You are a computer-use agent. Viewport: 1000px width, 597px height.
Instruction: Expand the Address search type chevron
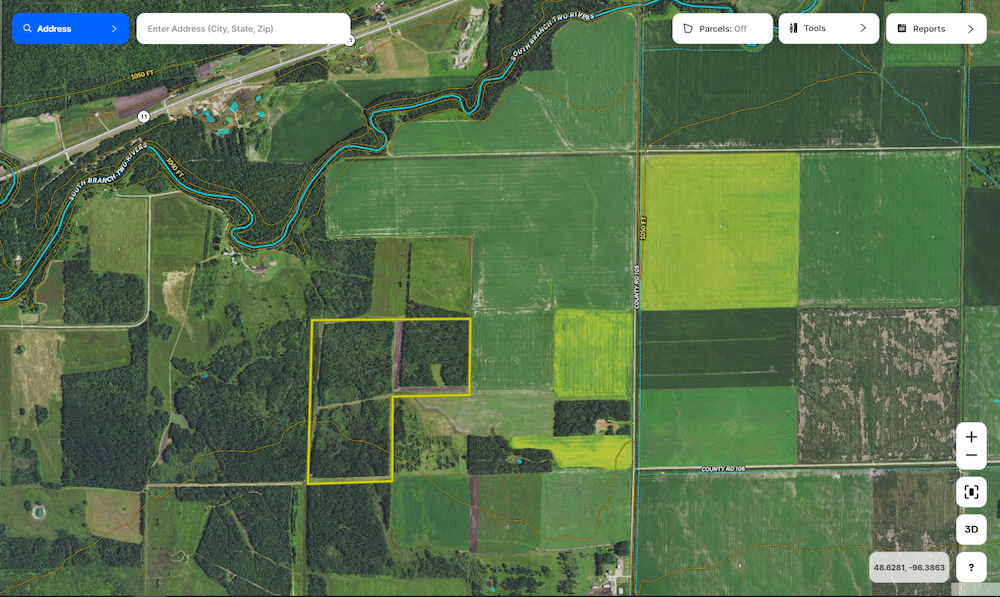114,29
